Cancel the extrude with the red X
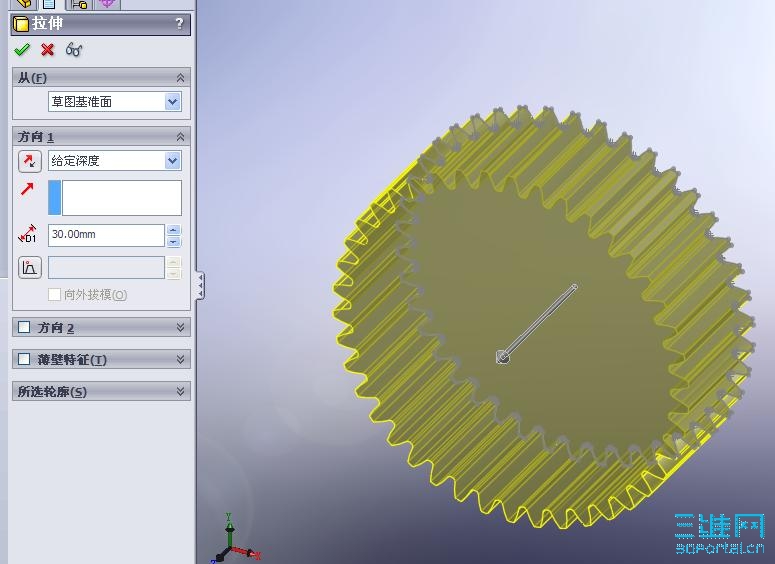775x564 pixels. tap(47, 49)
